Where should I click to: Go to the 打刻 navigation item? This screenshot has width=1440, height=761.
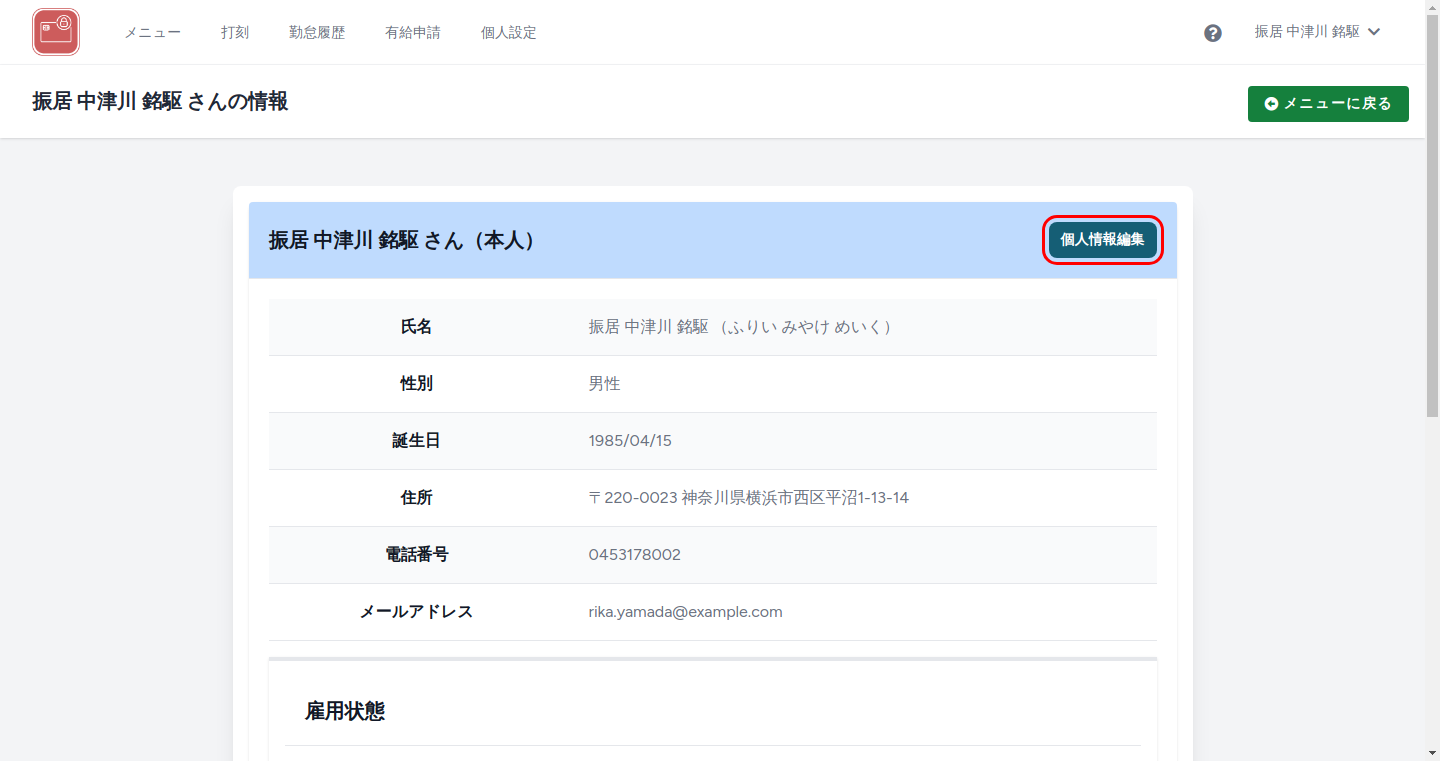click(235, 32)
